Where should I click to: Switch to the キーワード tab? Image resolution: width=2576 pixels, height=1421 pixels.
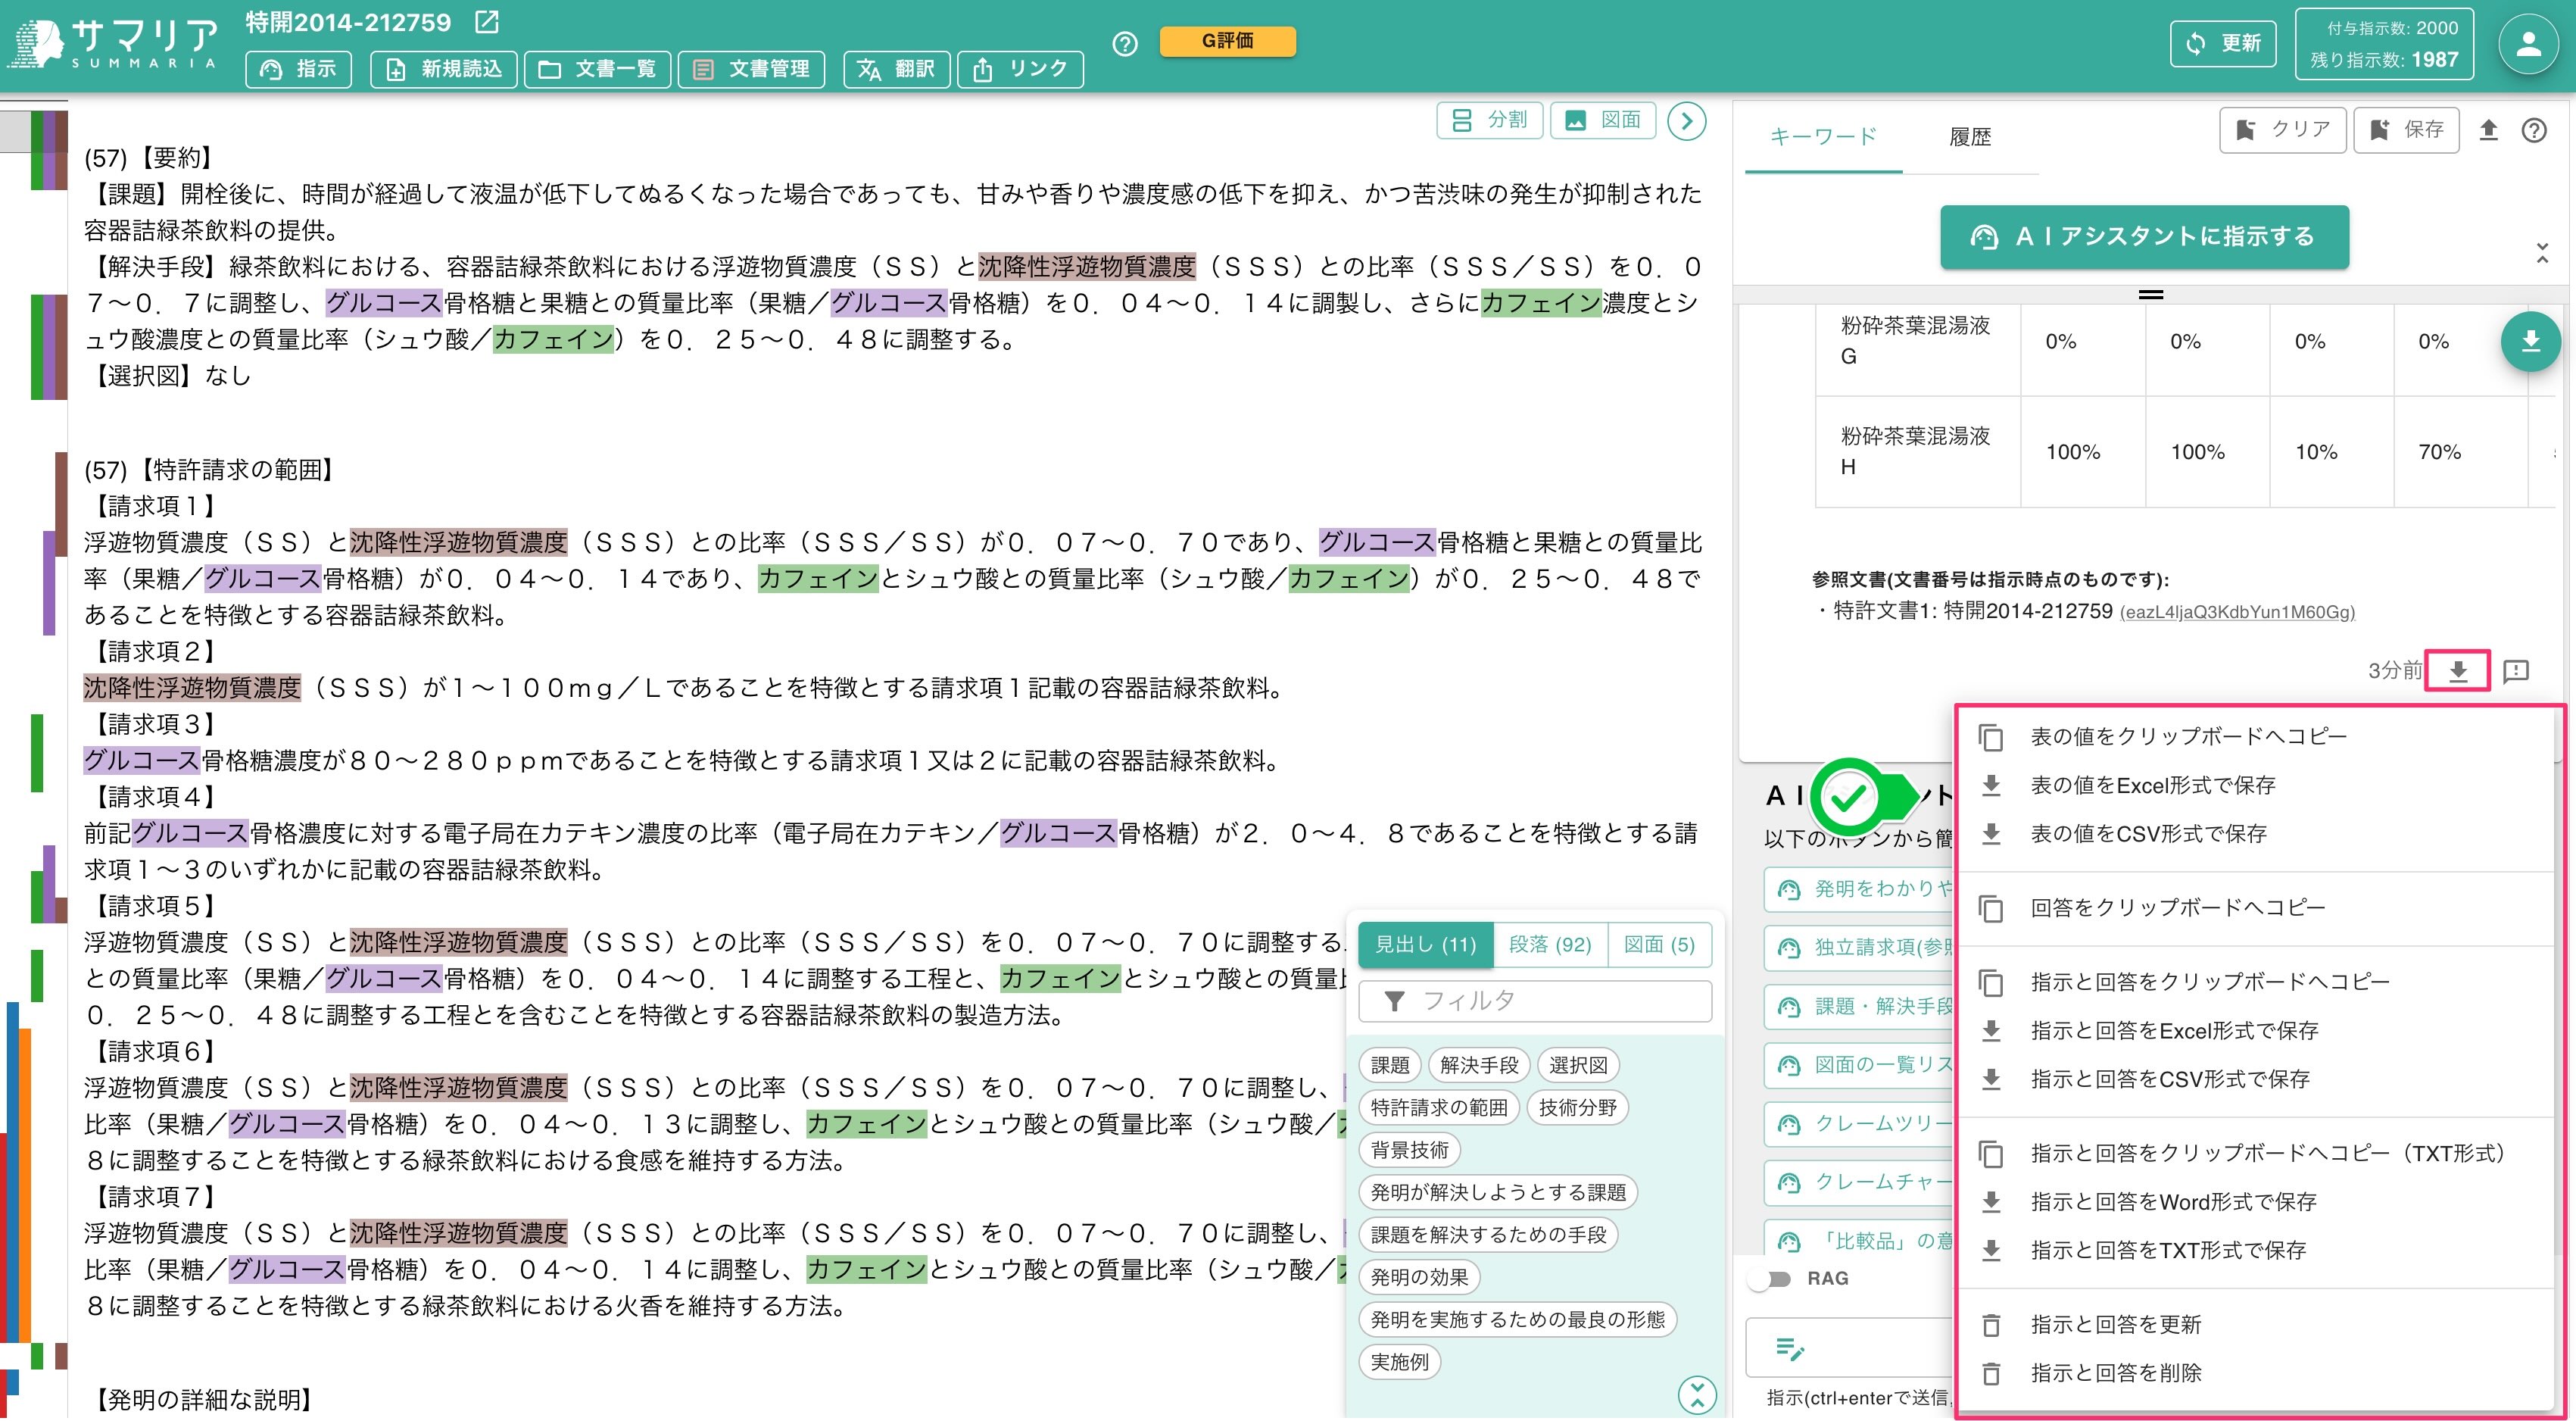1823,137
